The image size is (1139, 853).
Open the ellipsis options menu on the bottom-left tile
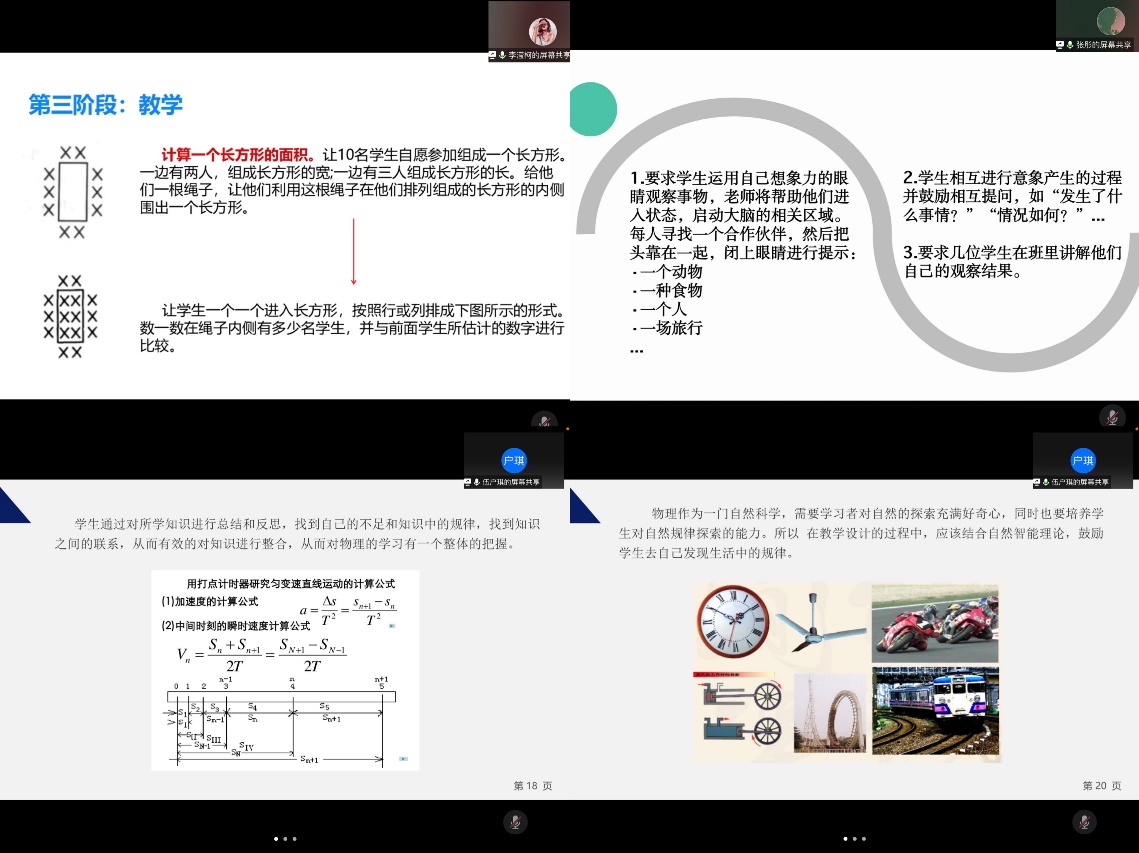tap(285, 838)
